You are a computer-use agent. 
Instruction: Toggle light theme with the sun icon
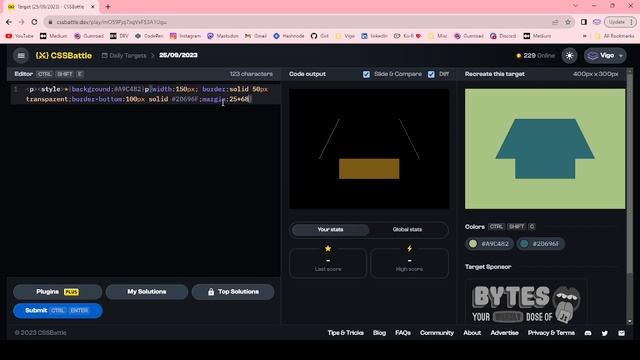click(x=569, y=56)
